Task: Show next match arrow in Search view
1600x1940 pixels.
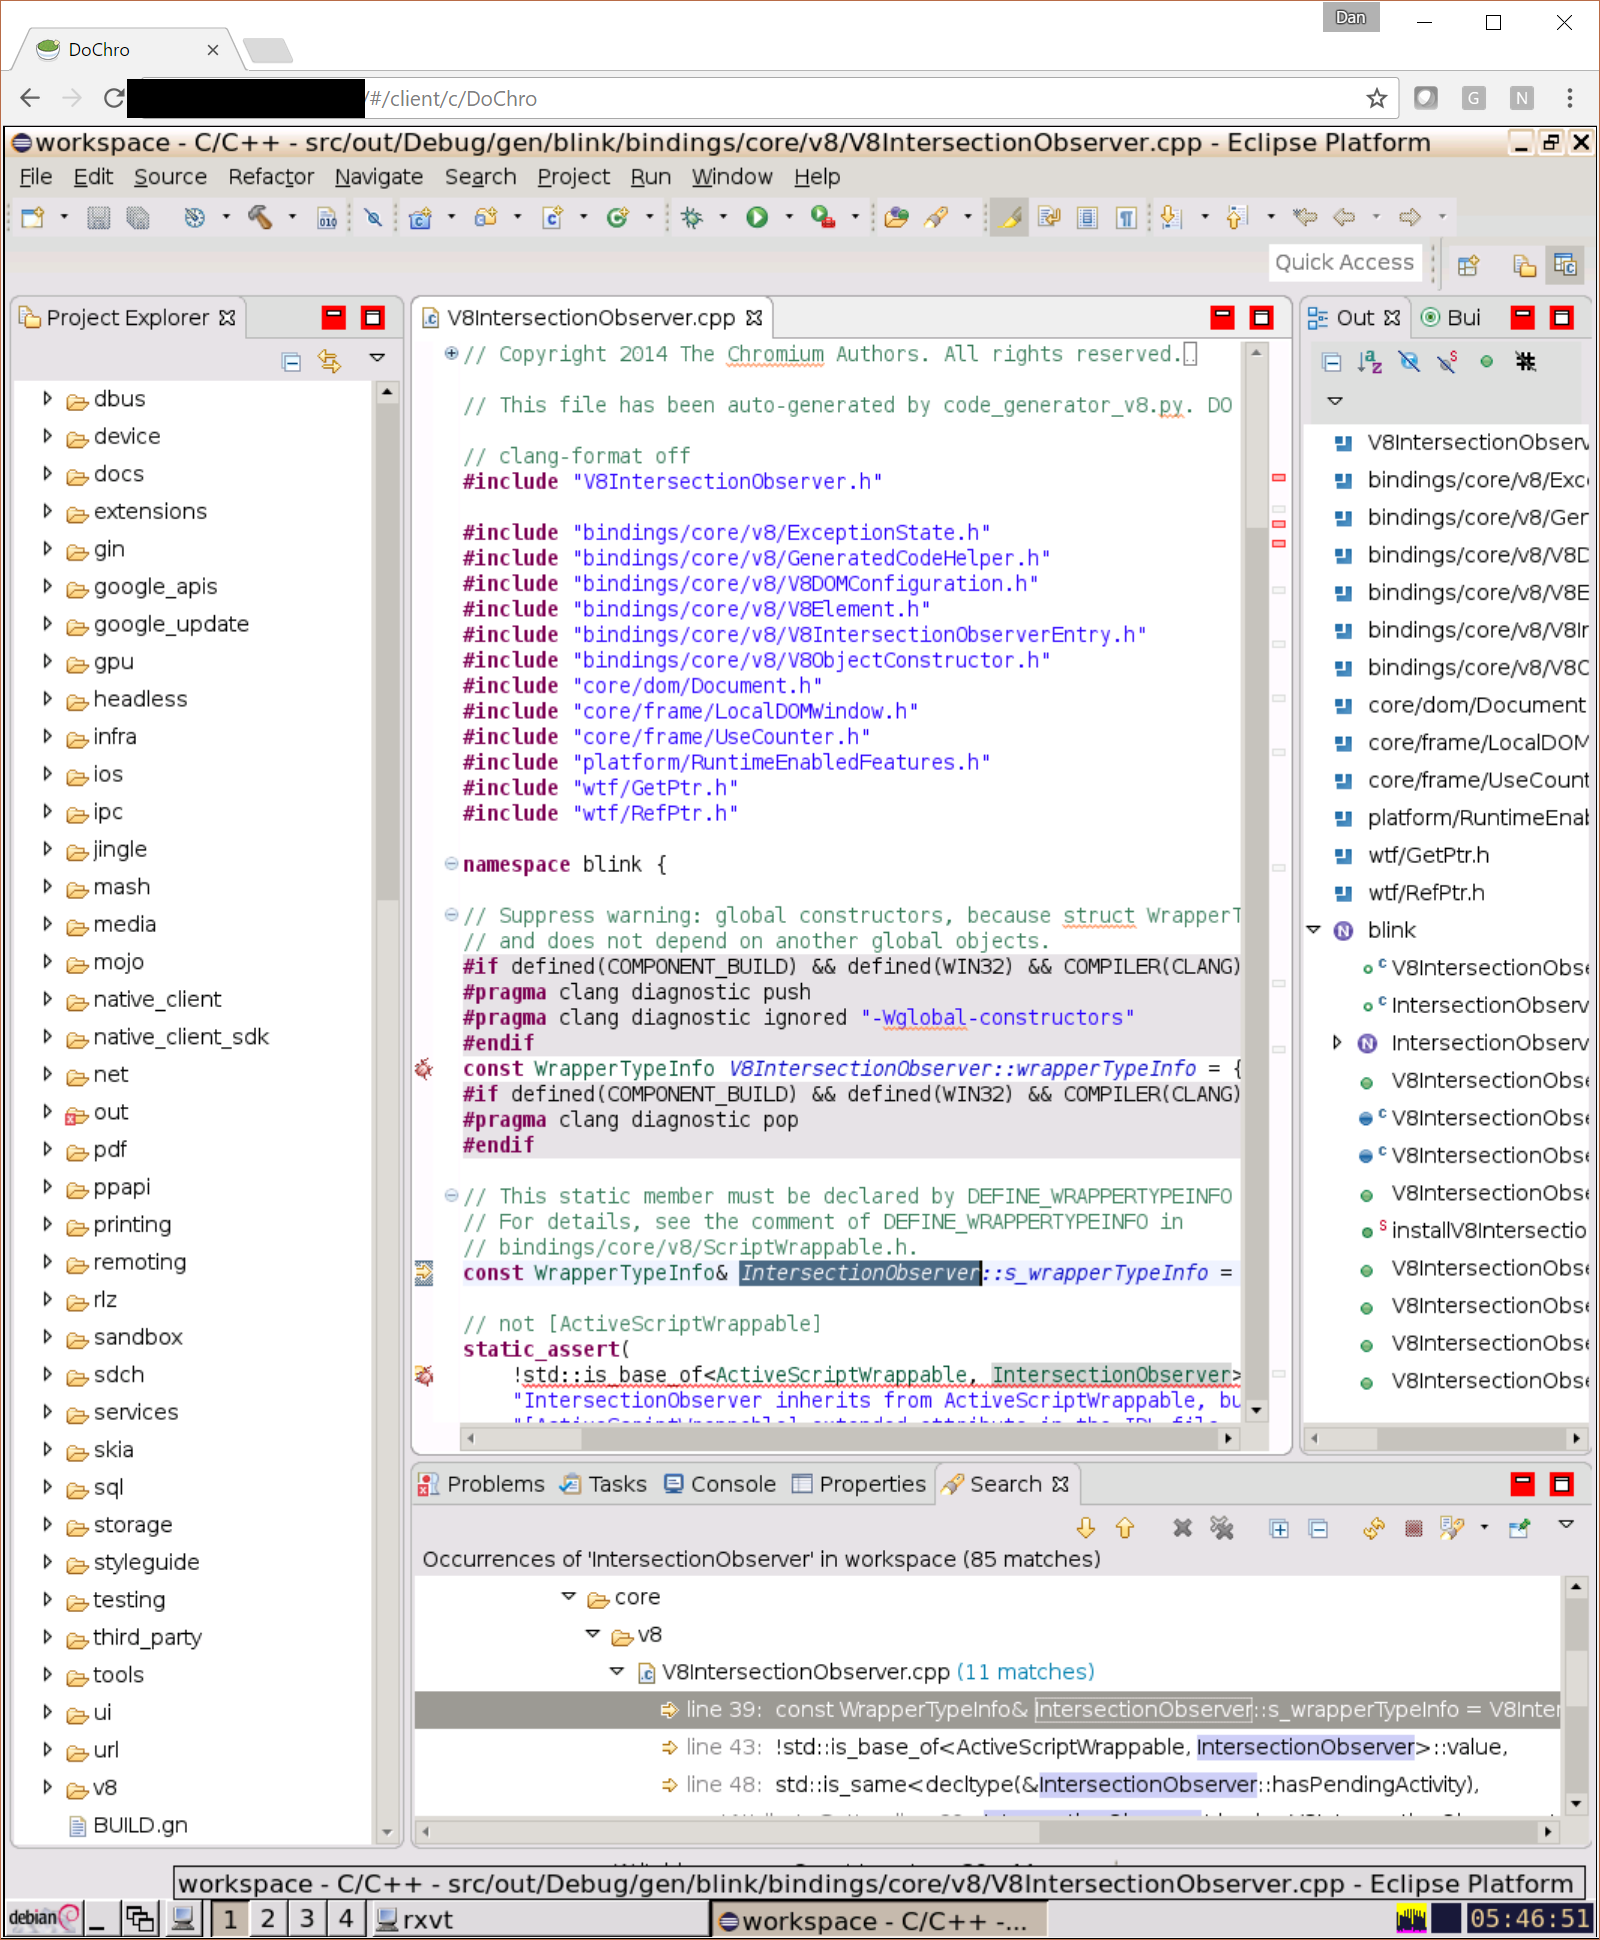Action: coord(1085,1528)
